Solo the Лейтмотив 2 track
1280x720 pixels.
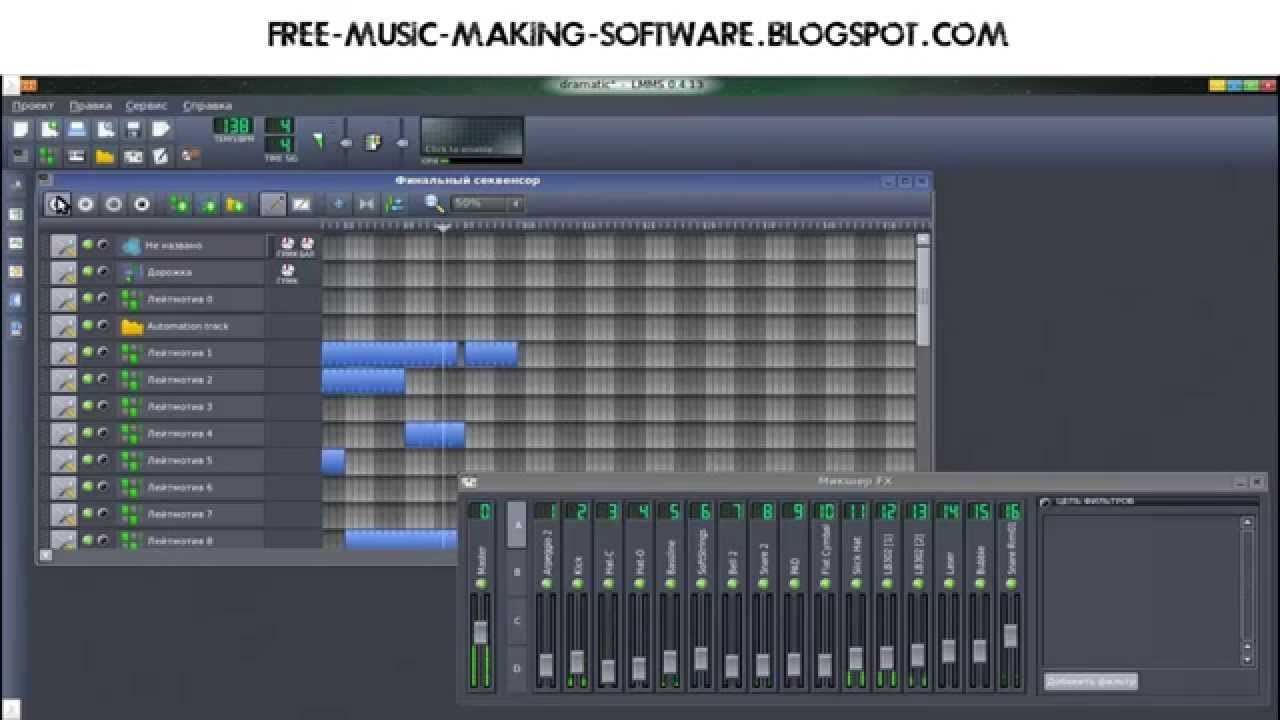coord(102,379)
